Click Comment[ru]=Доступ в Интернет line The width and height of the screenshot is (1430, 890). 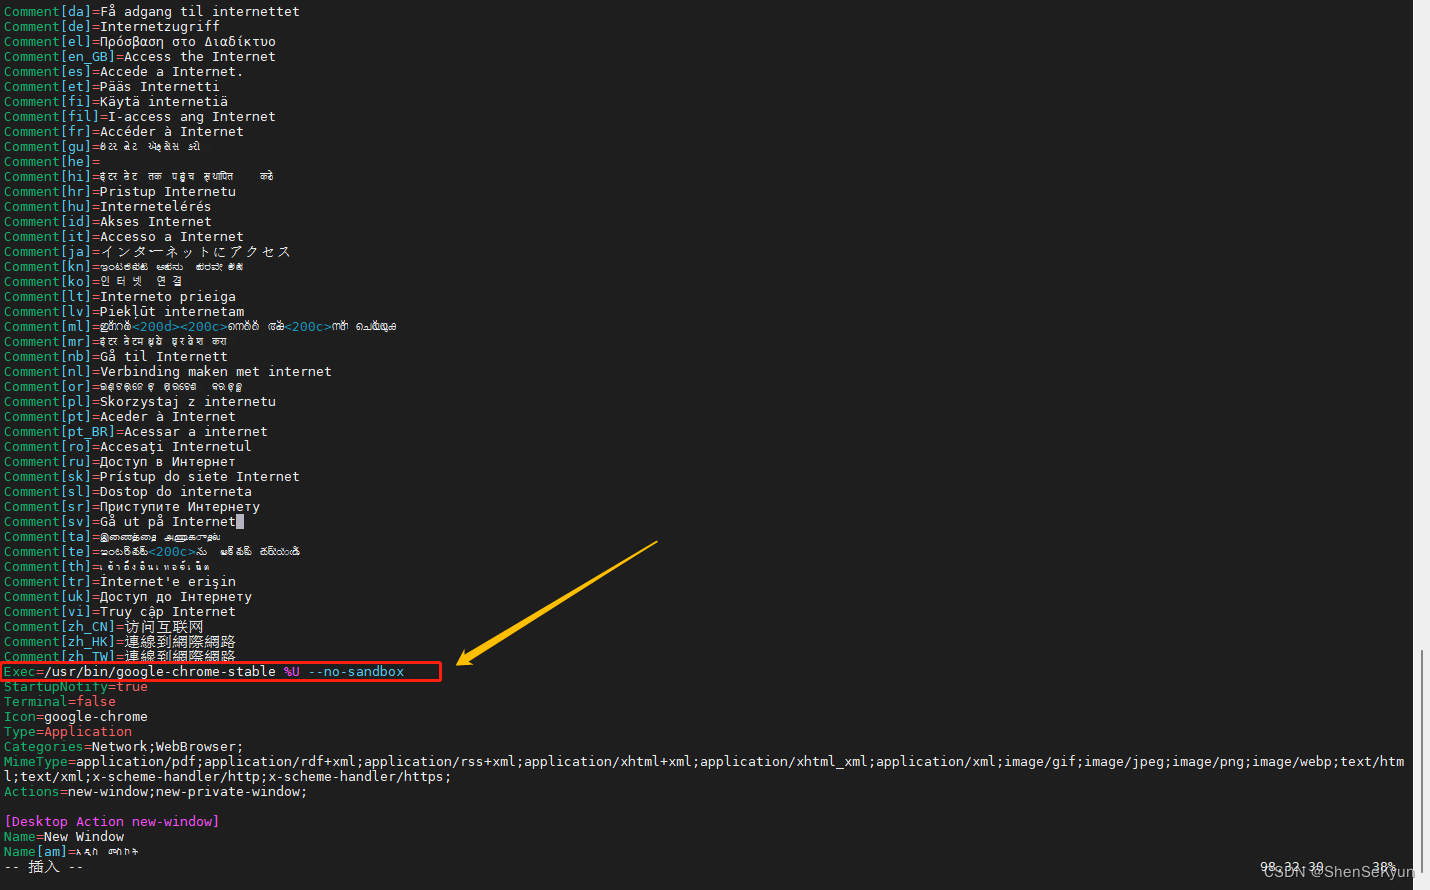pos(119,462)
